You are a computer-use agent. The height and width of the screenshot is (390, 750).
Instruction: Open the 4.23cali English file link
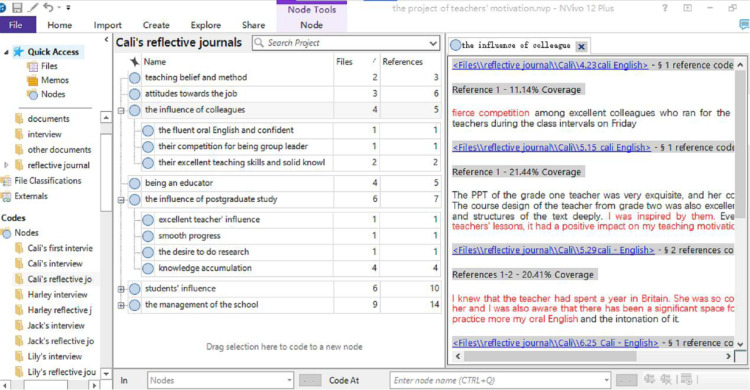click(x=550, y=65)
